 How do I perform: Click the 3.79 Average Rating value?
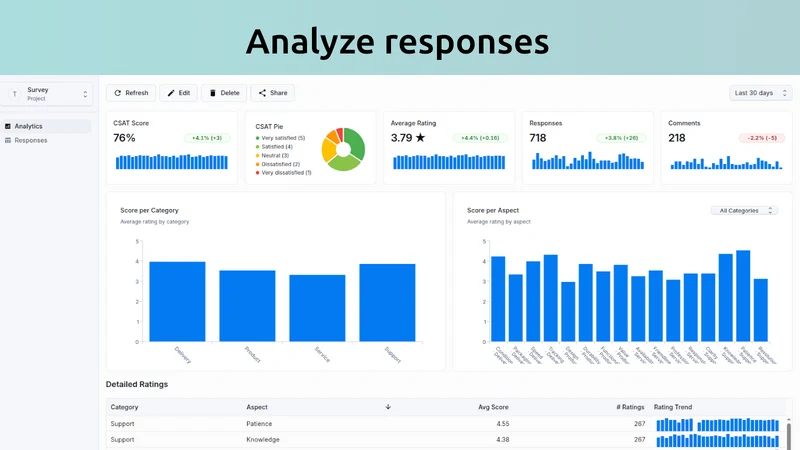click(408, 138)
